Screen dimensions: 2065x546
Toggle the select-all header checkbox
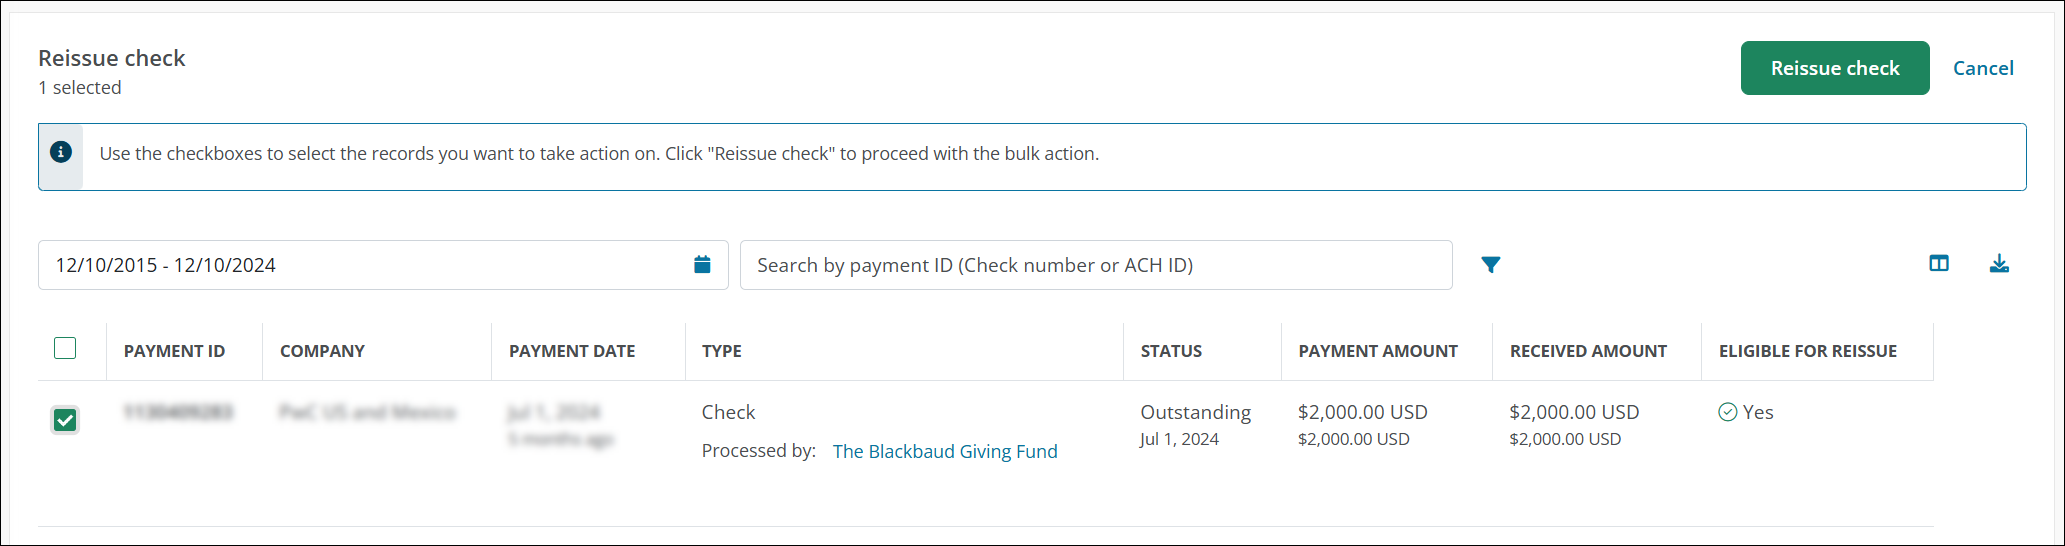click(x=65, y=348)
